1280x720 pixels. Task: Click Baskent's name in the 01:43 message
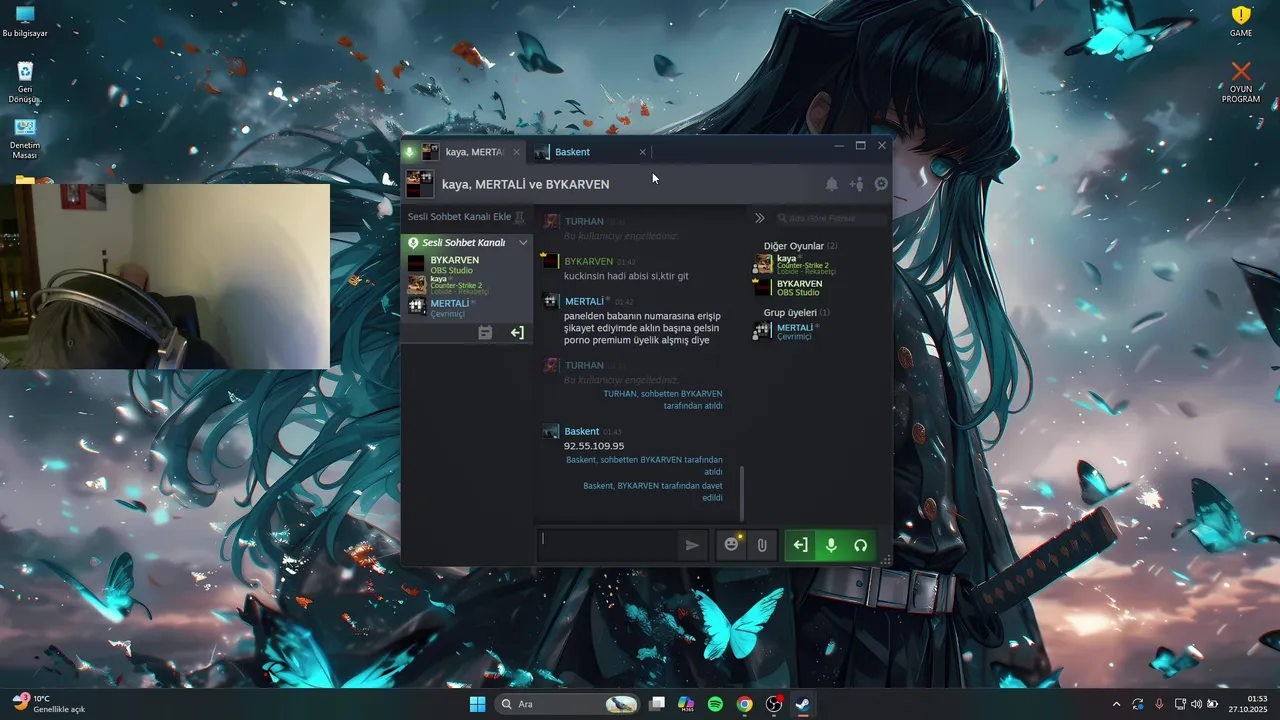(582, 431)
